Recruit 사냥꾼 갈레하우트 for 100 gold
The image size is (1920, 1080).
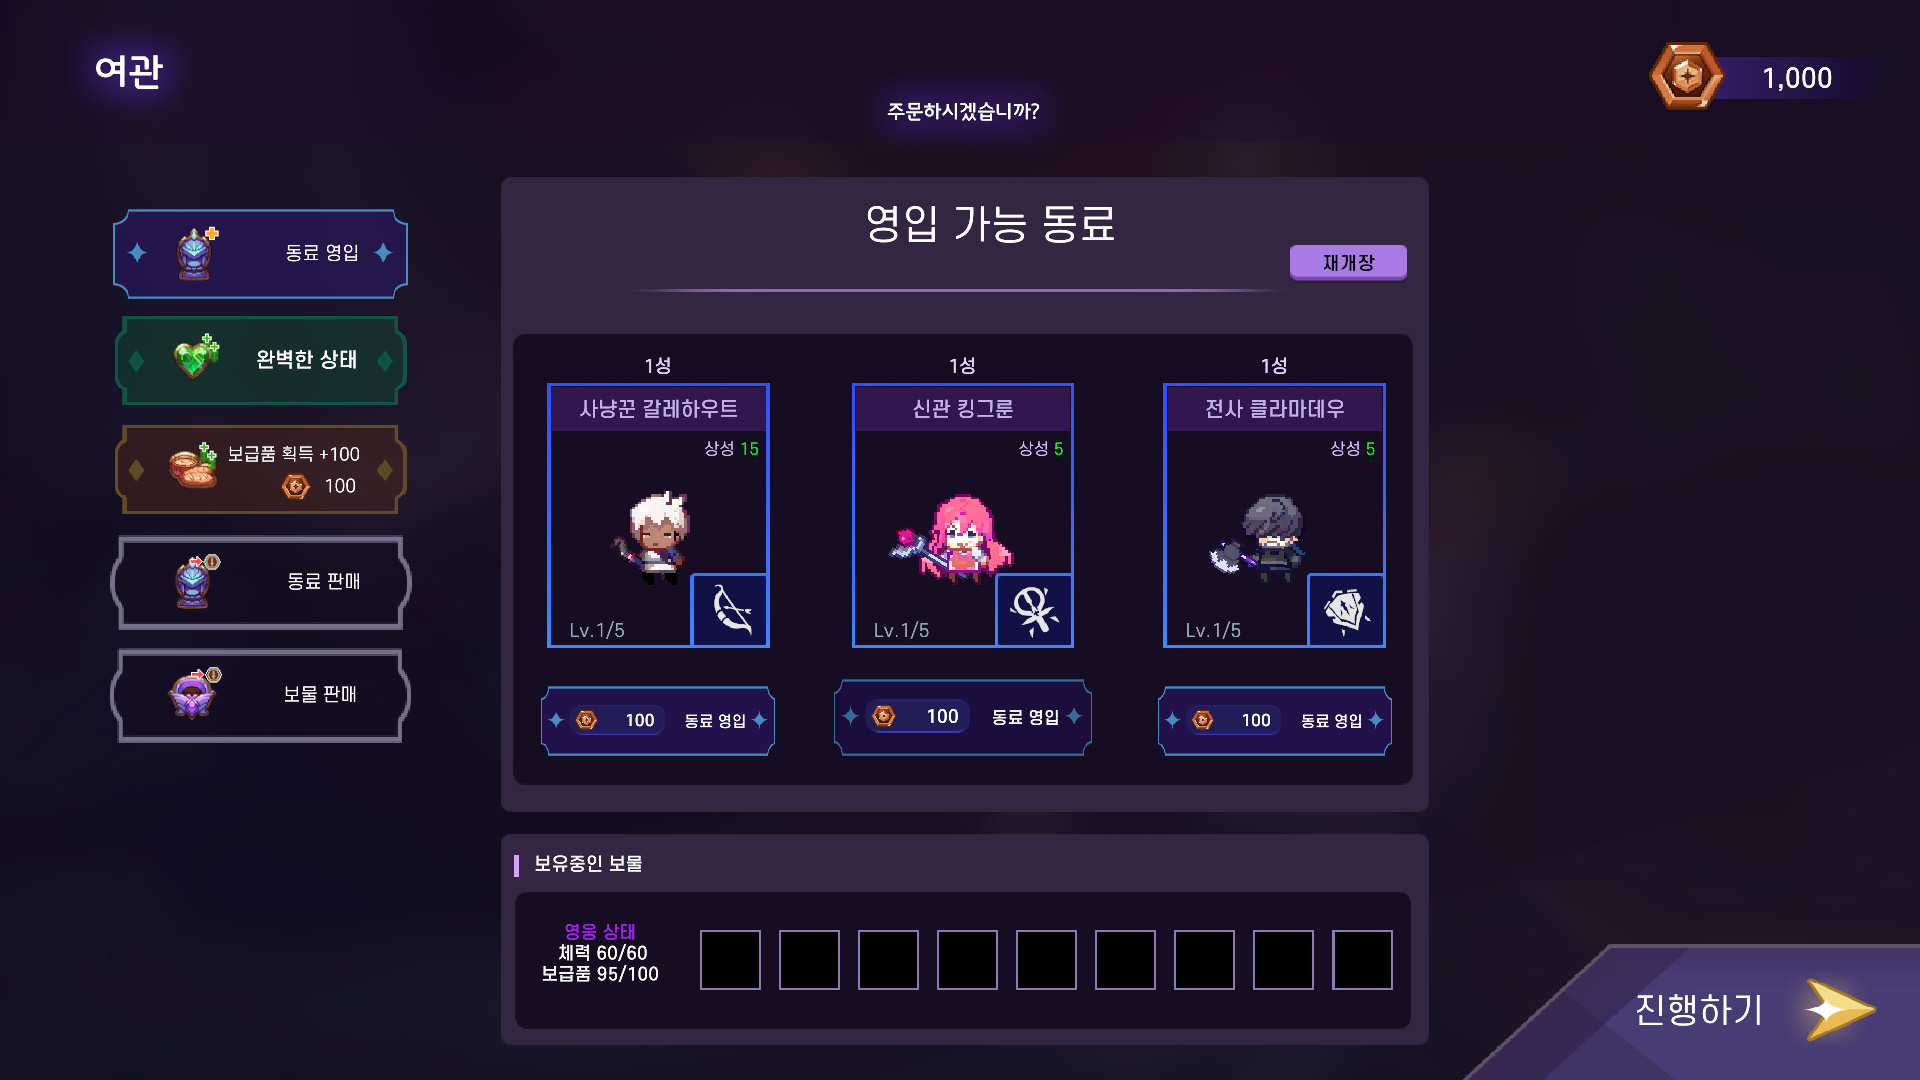[658, 720]
